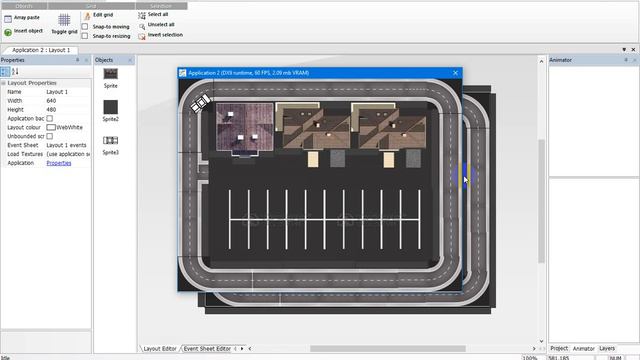This screenshot has height=360, width=640.
Task: Open the document tab list dropdown arrow
Action: (x=624, y=50)
